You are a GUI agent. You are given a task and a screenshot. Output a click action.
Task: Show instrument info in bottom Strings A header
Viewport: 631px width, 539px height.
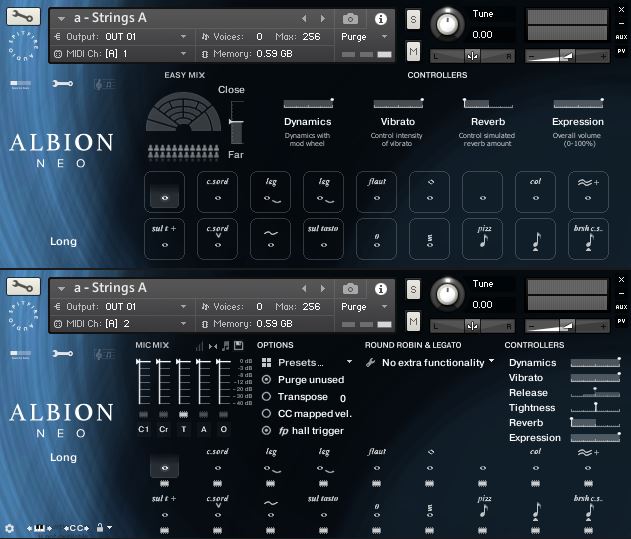pos(381,289)
